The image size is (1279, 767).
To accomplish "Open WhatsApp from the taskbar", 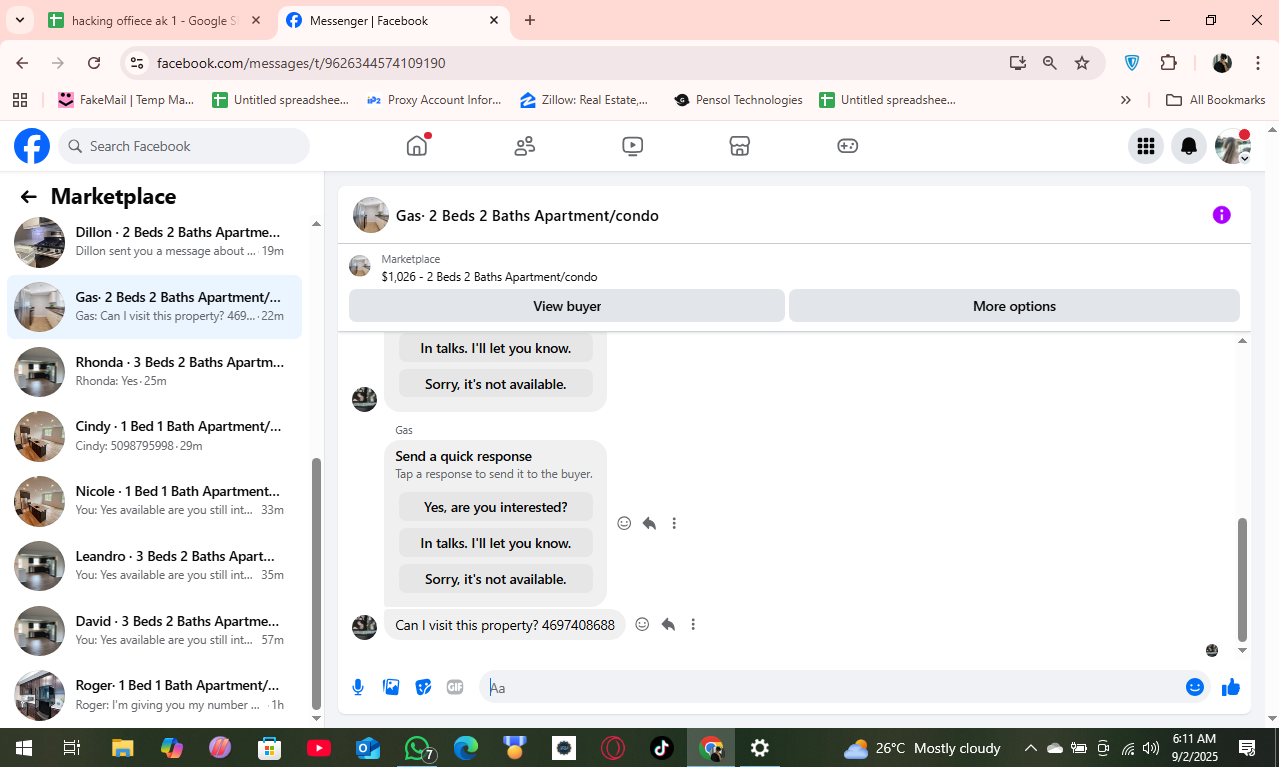I will [x=418, y=748].
